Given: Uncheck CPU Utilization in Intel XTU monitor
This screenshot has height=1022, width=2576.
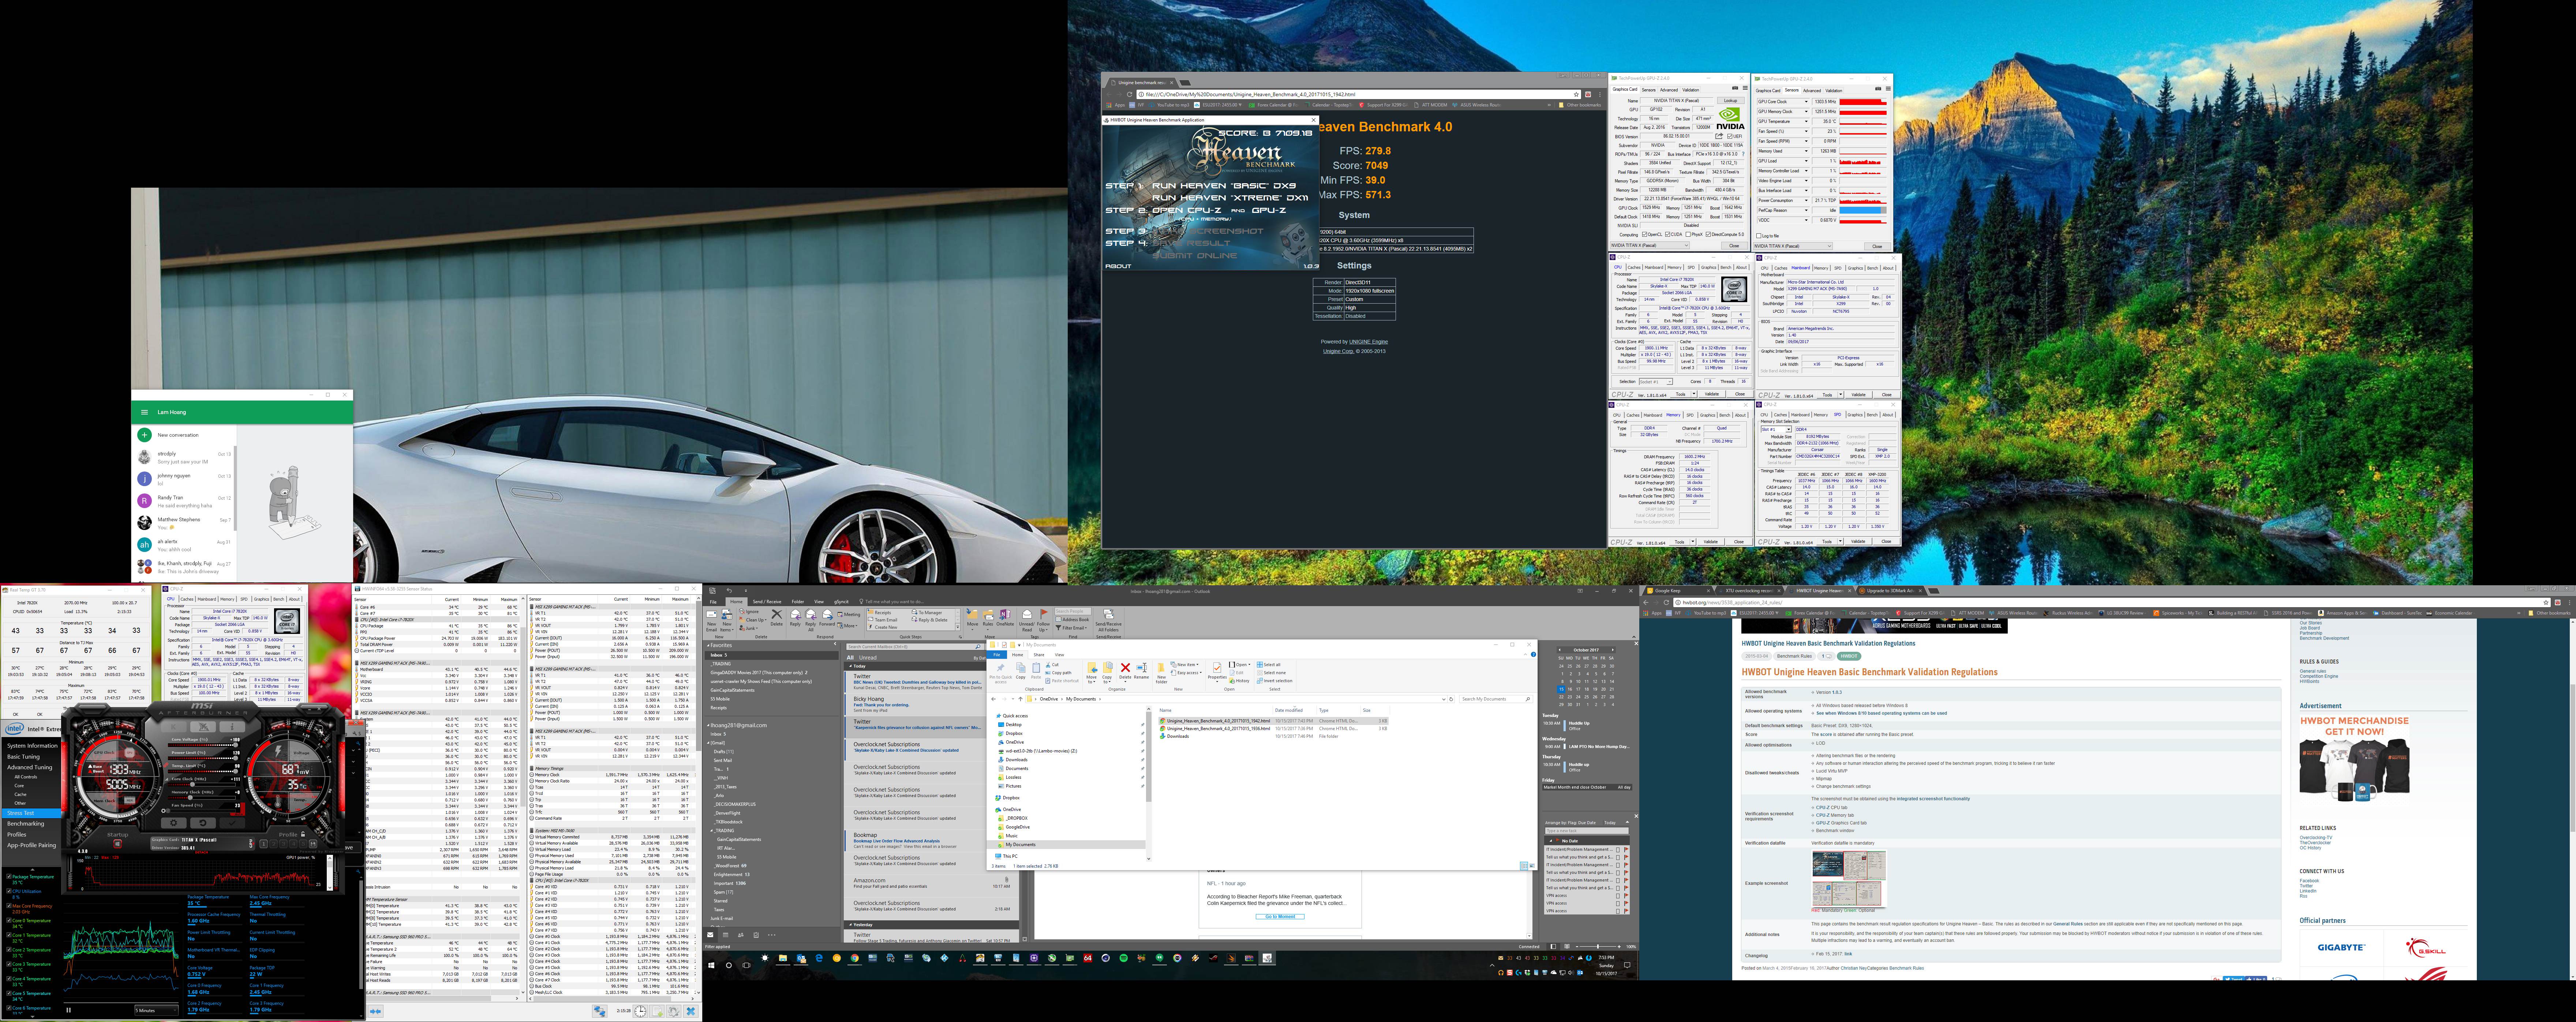Looking at the screenshot, I should [9, 891].
